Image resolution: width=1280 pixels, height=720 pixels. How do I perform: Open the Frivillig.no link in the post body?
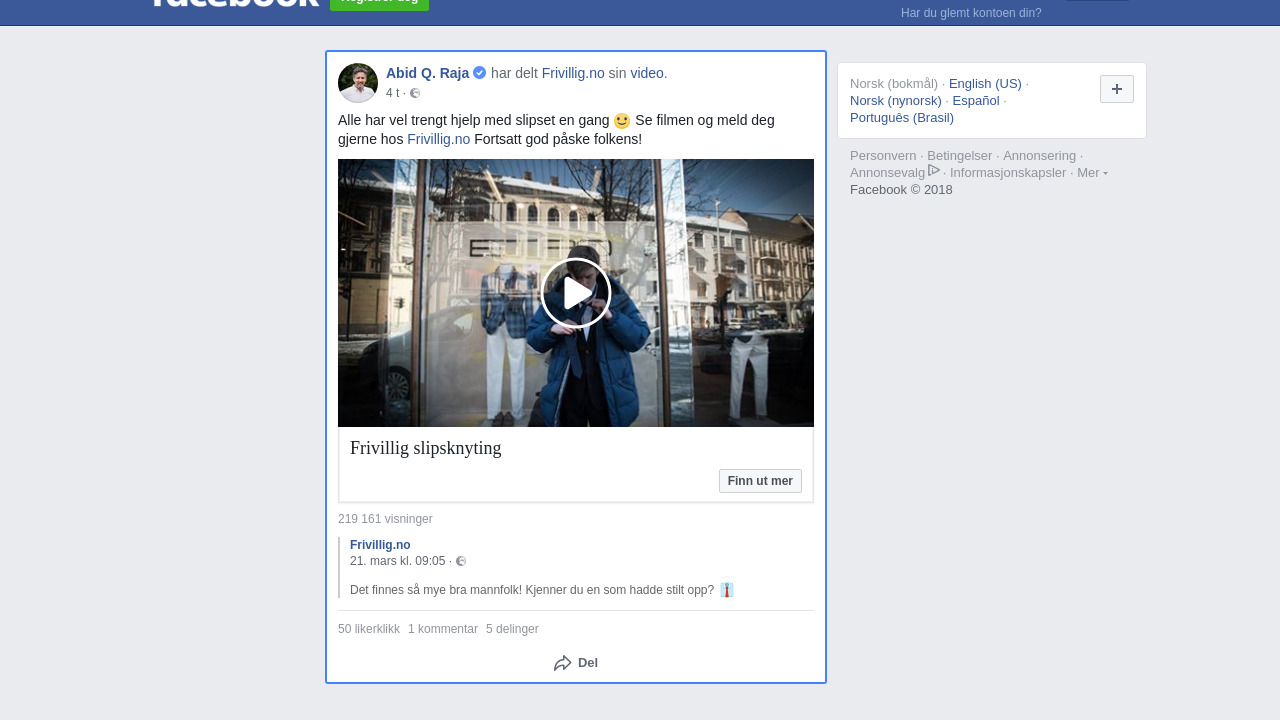pos(438,139)
